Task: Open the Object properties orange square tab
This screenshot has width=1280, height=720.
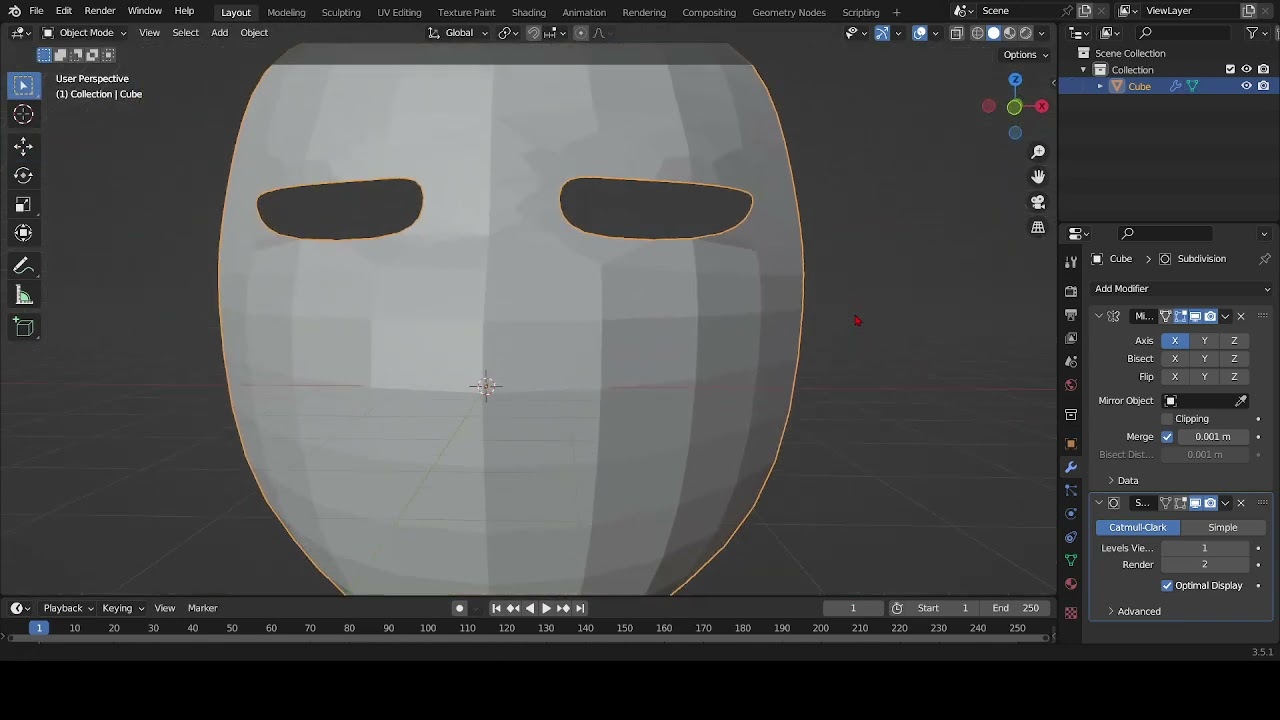Action: [x=1071, y=443]
